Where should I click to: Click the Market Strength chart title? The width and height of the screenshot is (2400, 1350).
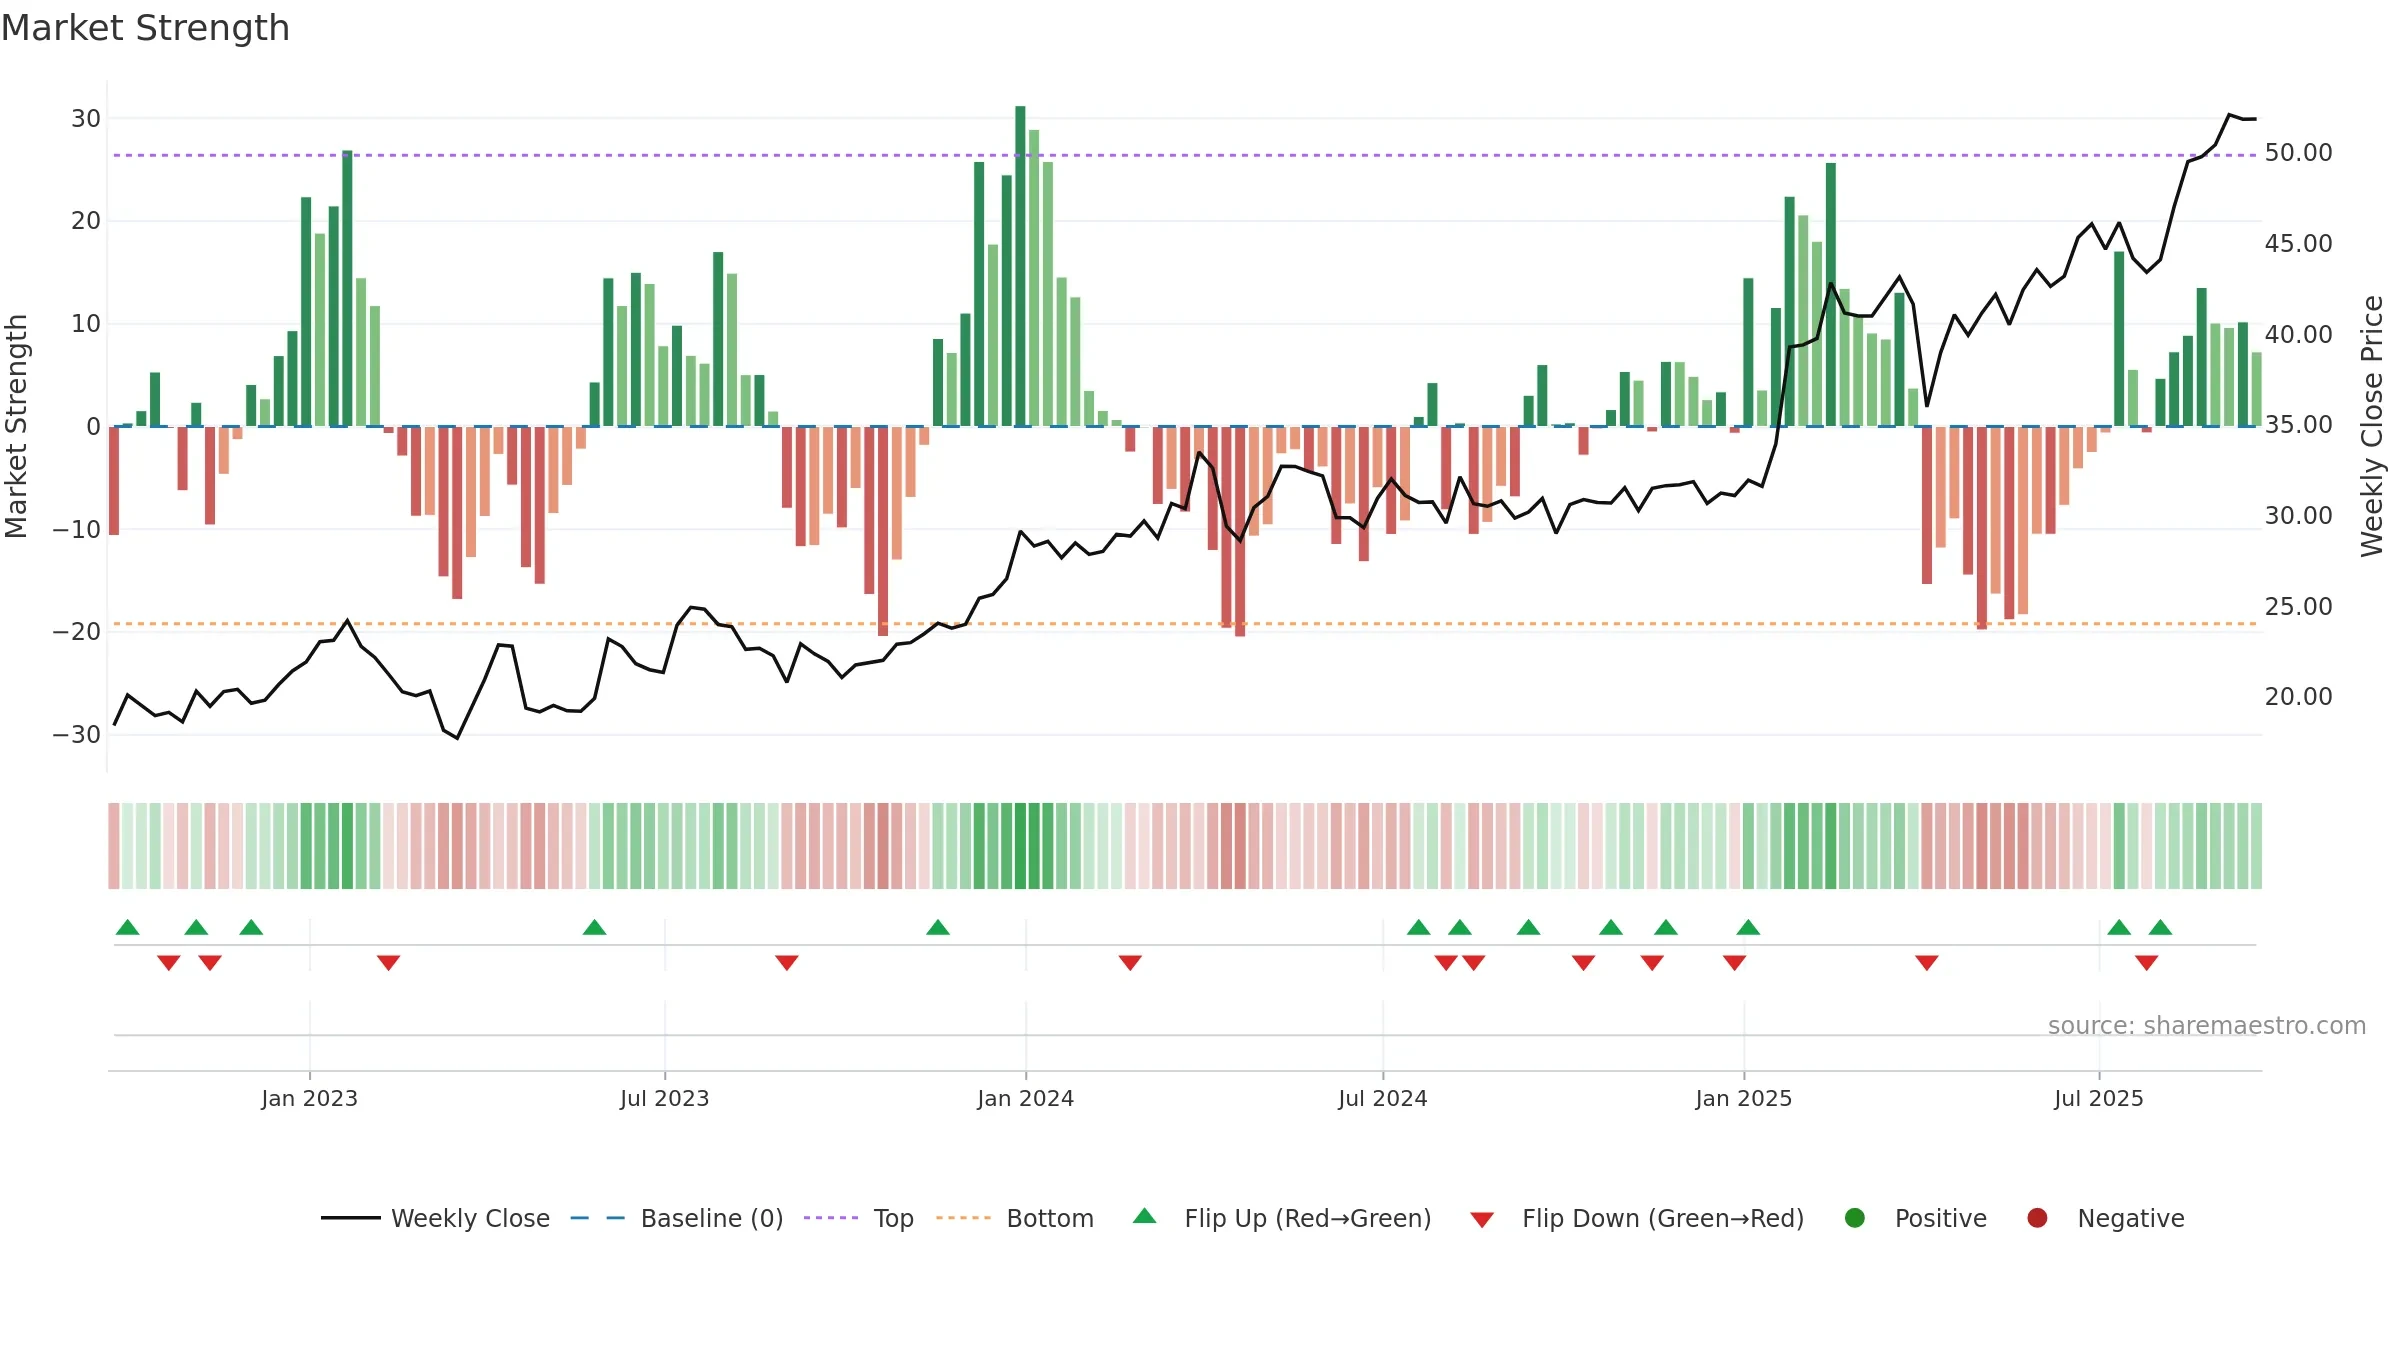(x=145, y=28)
